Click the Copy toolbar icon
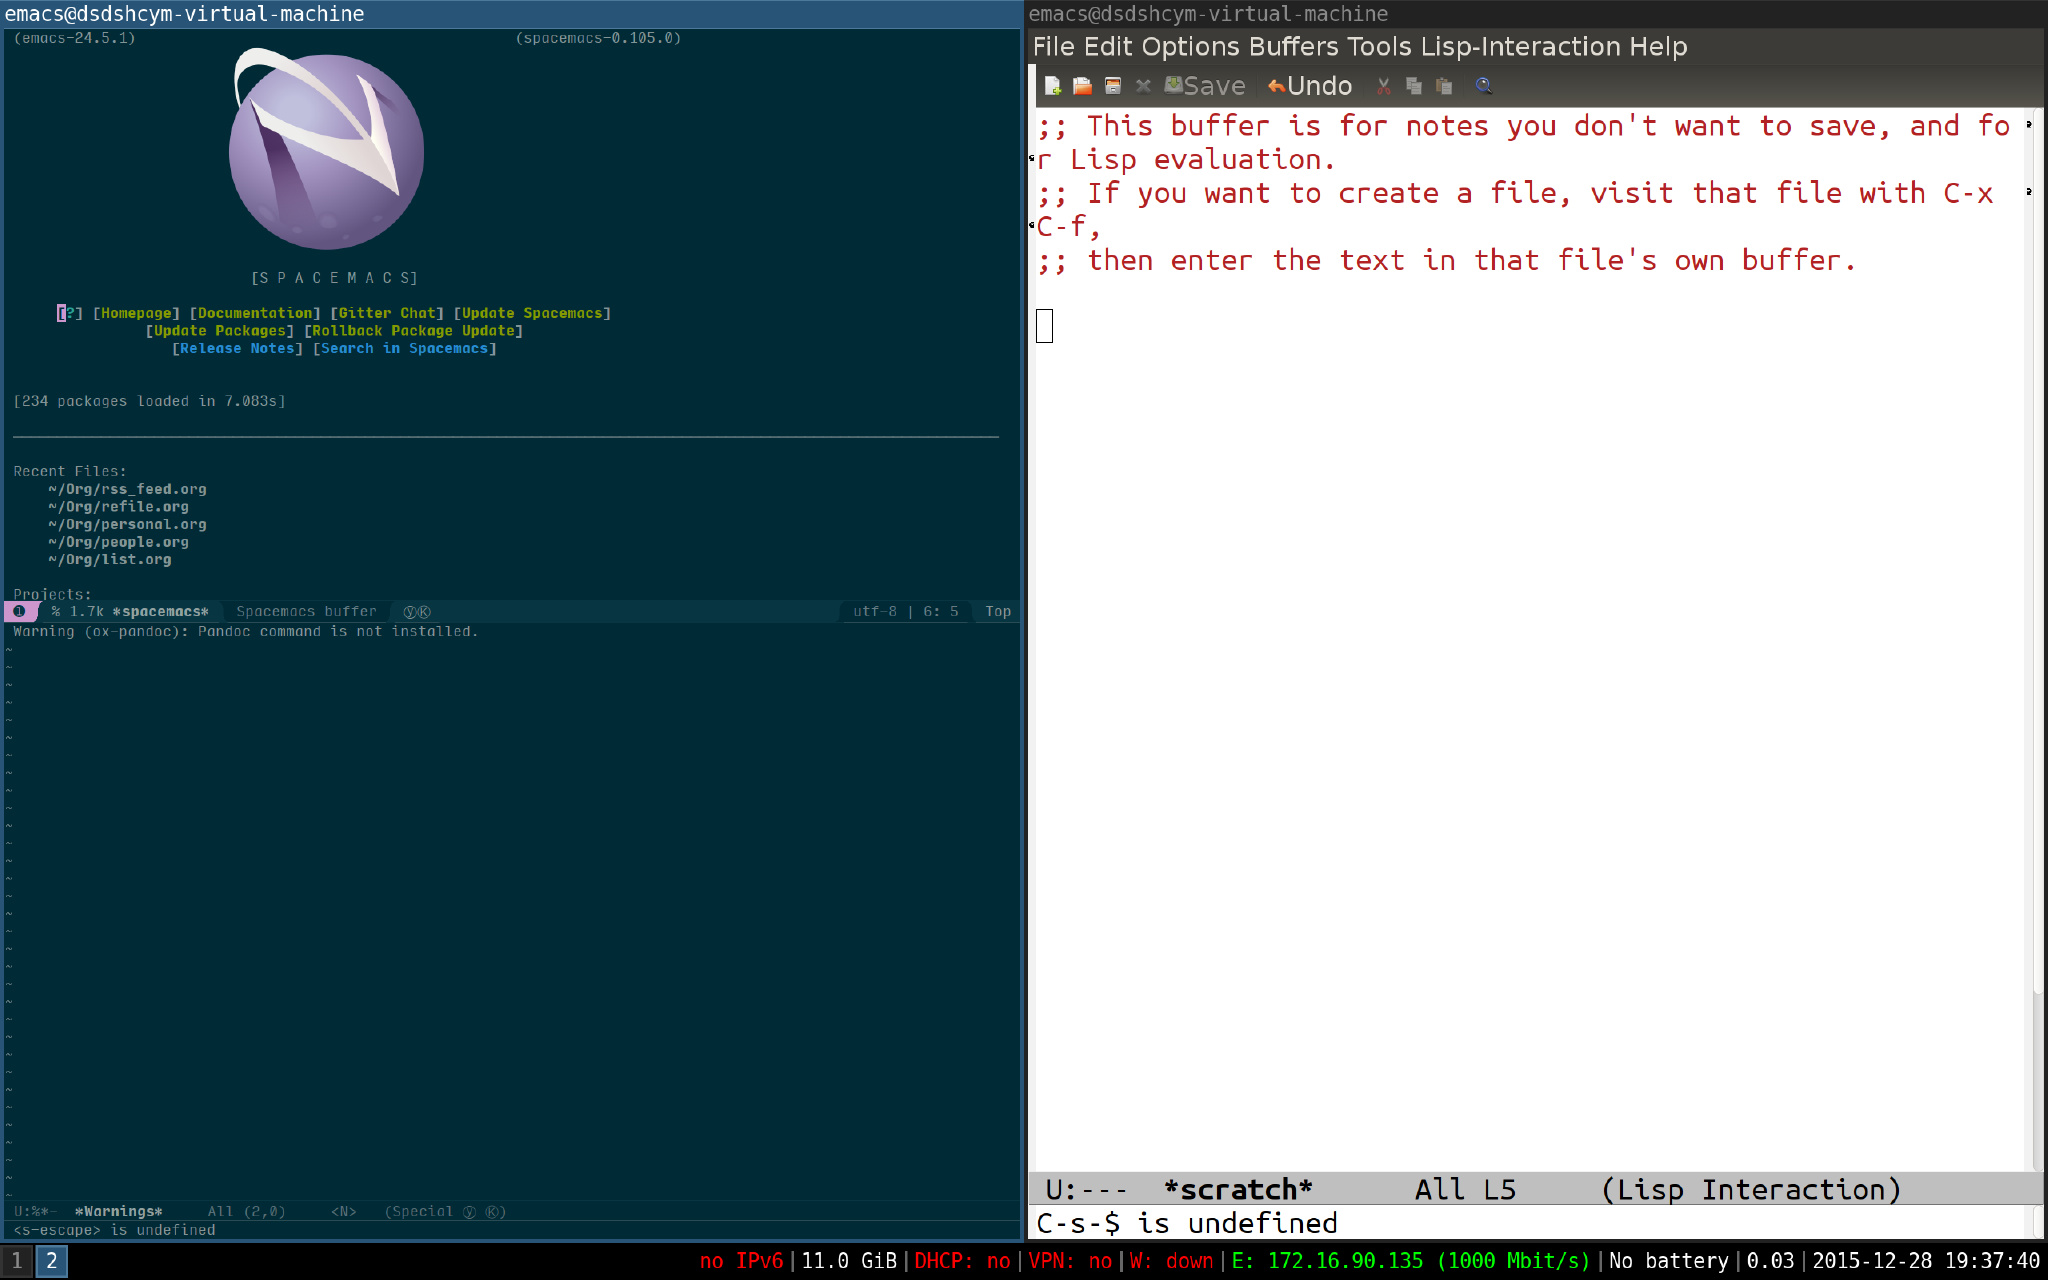Screen dimensions: 2048x1280 pos(1414,86)
